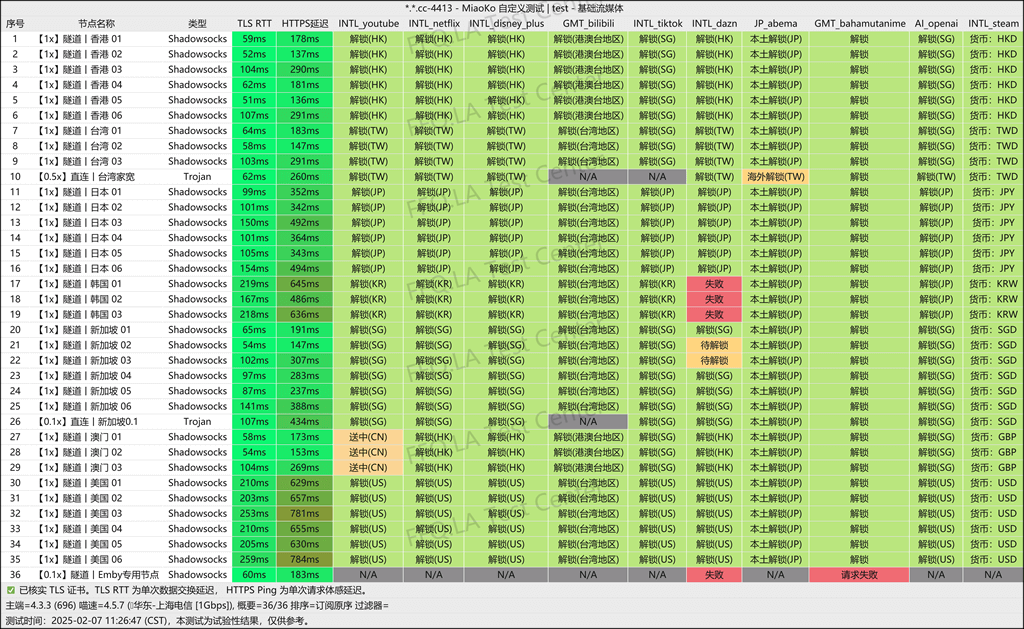Select the Emby专用节点 row name
The width and height of the screenshot is (1024, 629).
pyautogui.click(x=97, y=575)
